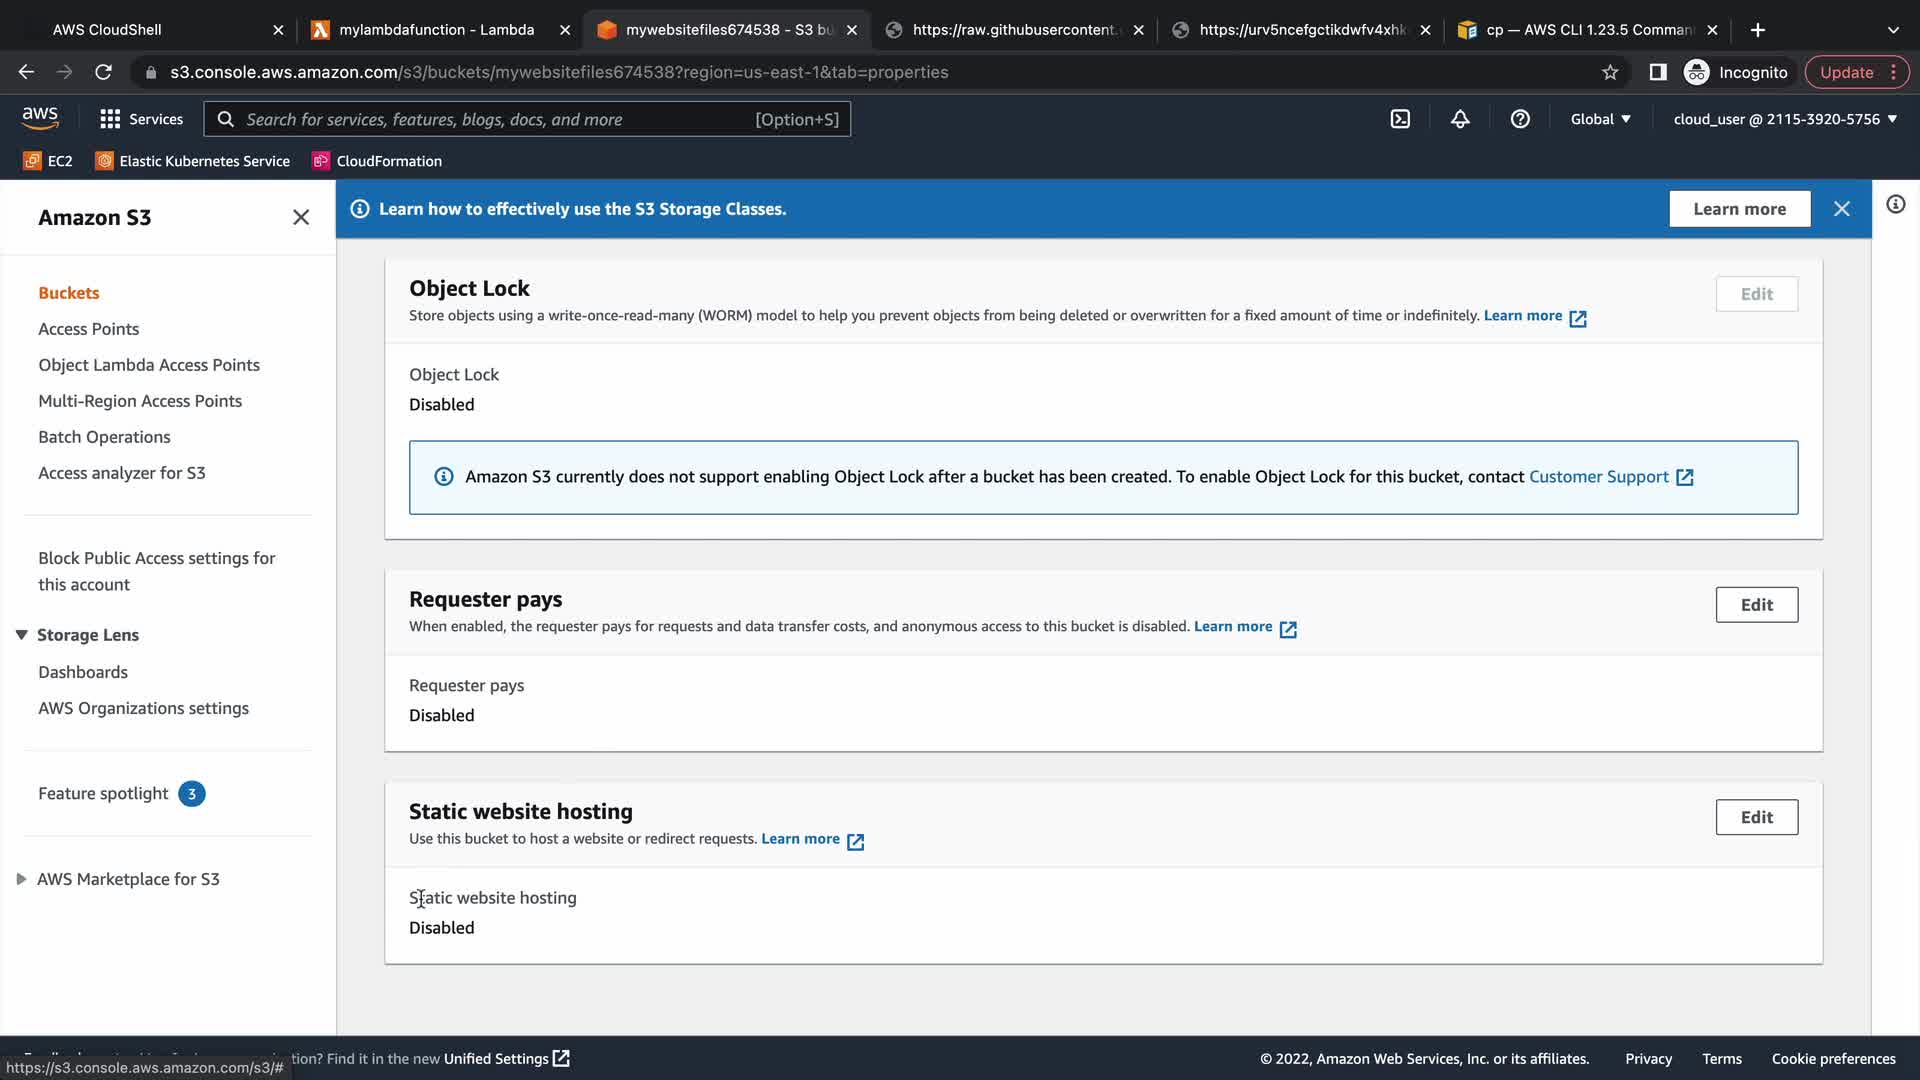Switch to the mylambdafunction Lambda tab
1920x1080 pixels.
point(436,30)
